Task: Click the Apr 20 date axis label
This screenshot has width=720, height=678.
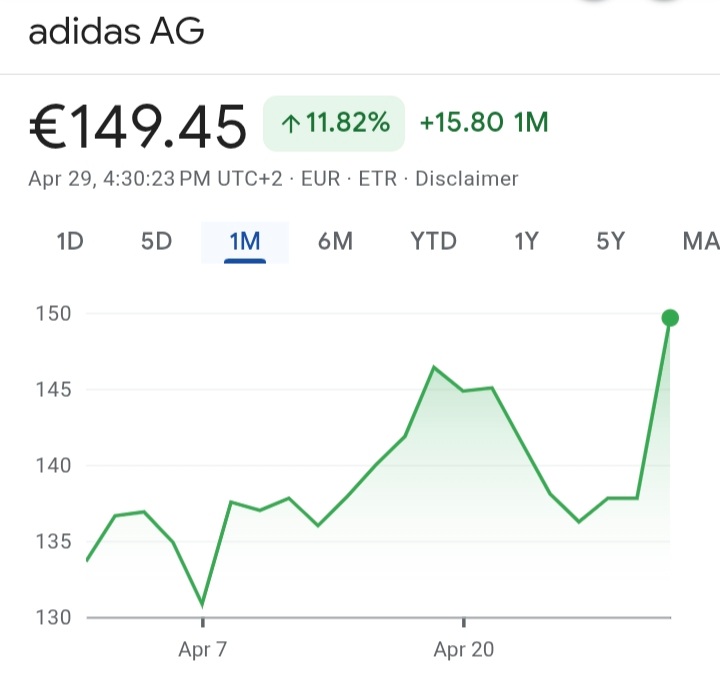Action: (464, 650)
